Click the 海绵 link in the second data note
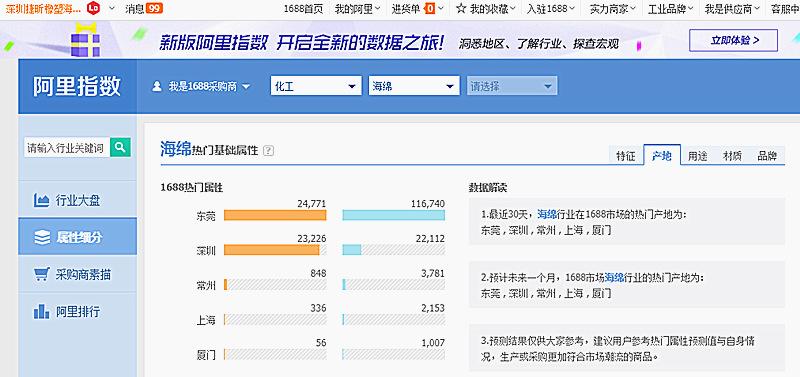800x377 pixels. click(x=614, y=278)
